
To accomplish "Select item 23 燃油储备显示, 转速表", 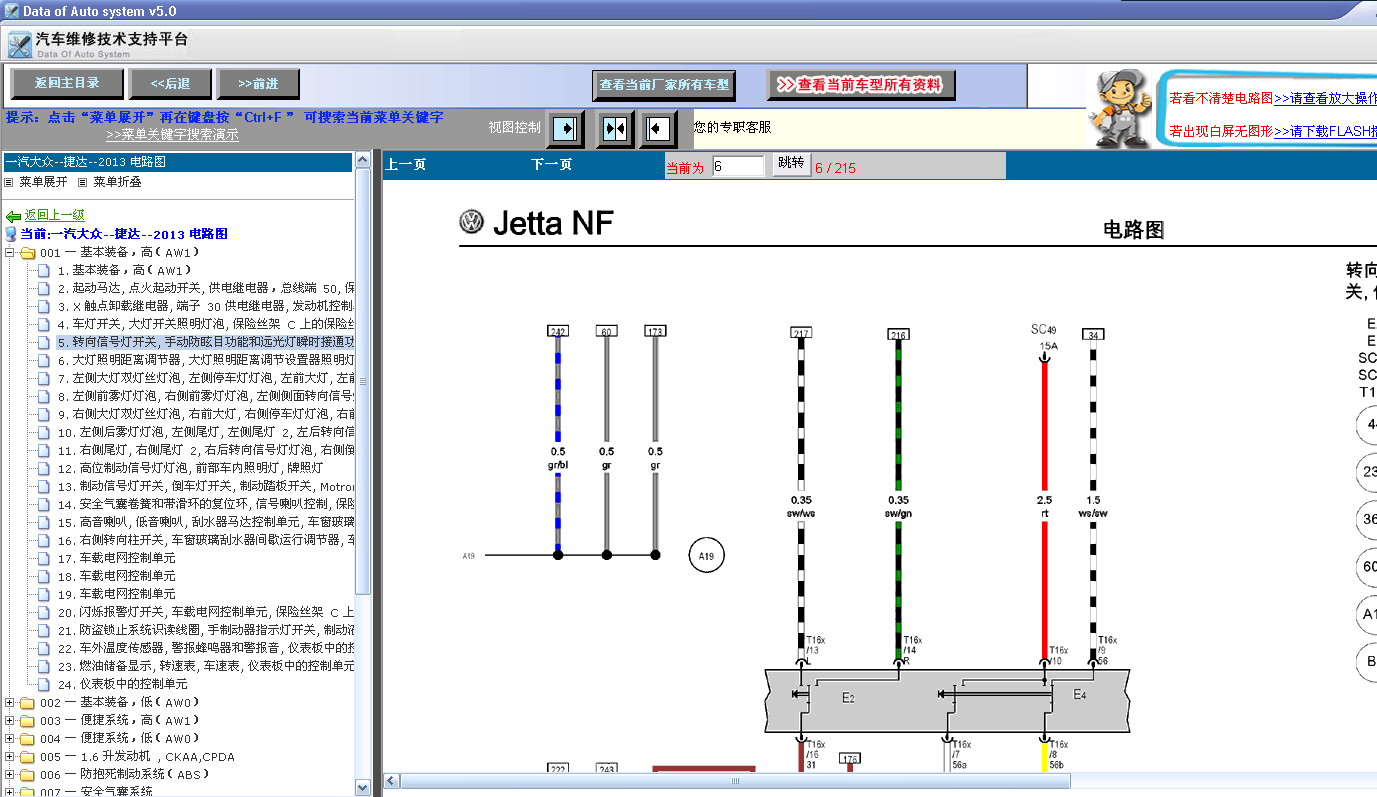I will [205, 666].
